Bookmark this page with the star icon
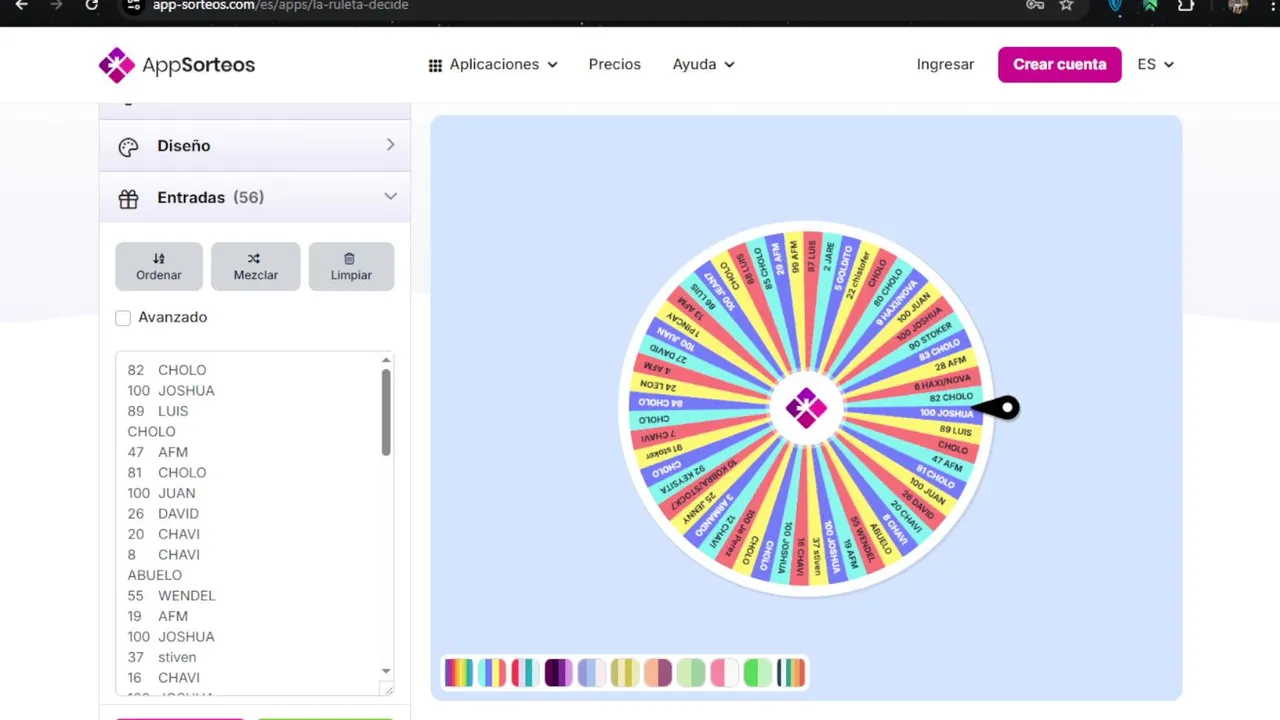The width and height of the screenshot is (1280, 720). [x=1066, y=5]
